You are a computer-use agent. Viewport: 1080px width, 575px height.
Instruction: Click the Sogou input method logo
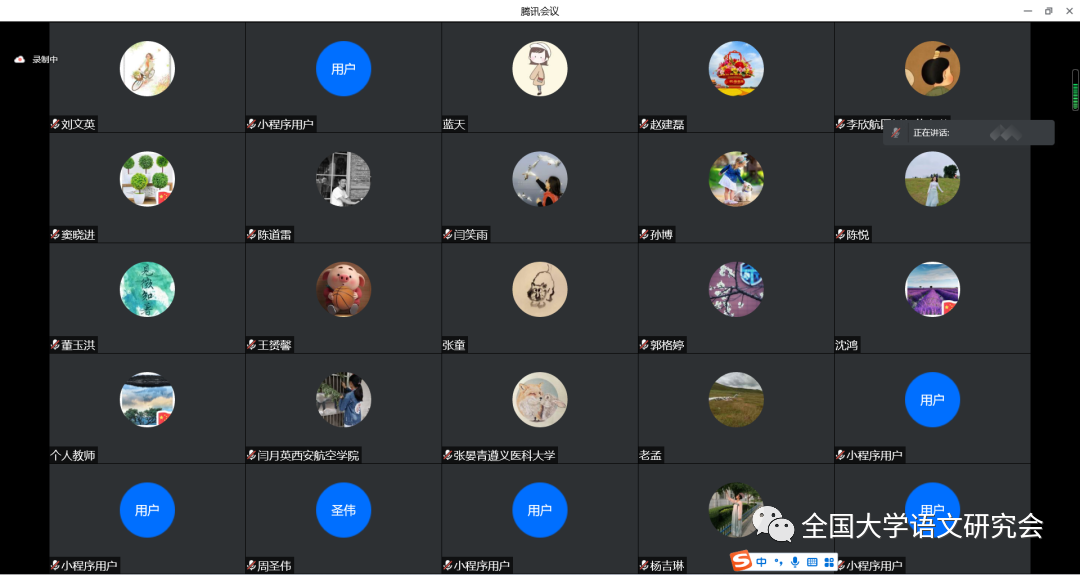tap(742, 561)
